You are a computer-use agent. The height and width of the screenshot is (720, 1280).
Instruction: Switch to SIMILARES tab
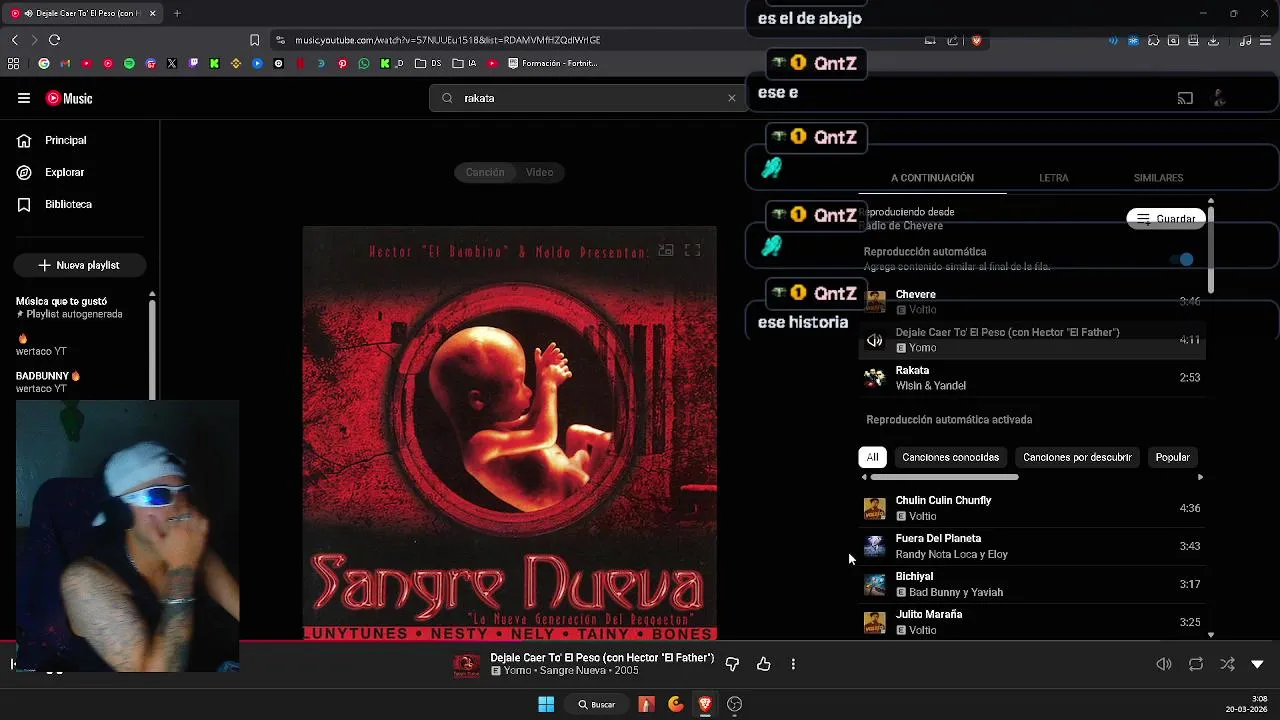tap(1158, 178)
